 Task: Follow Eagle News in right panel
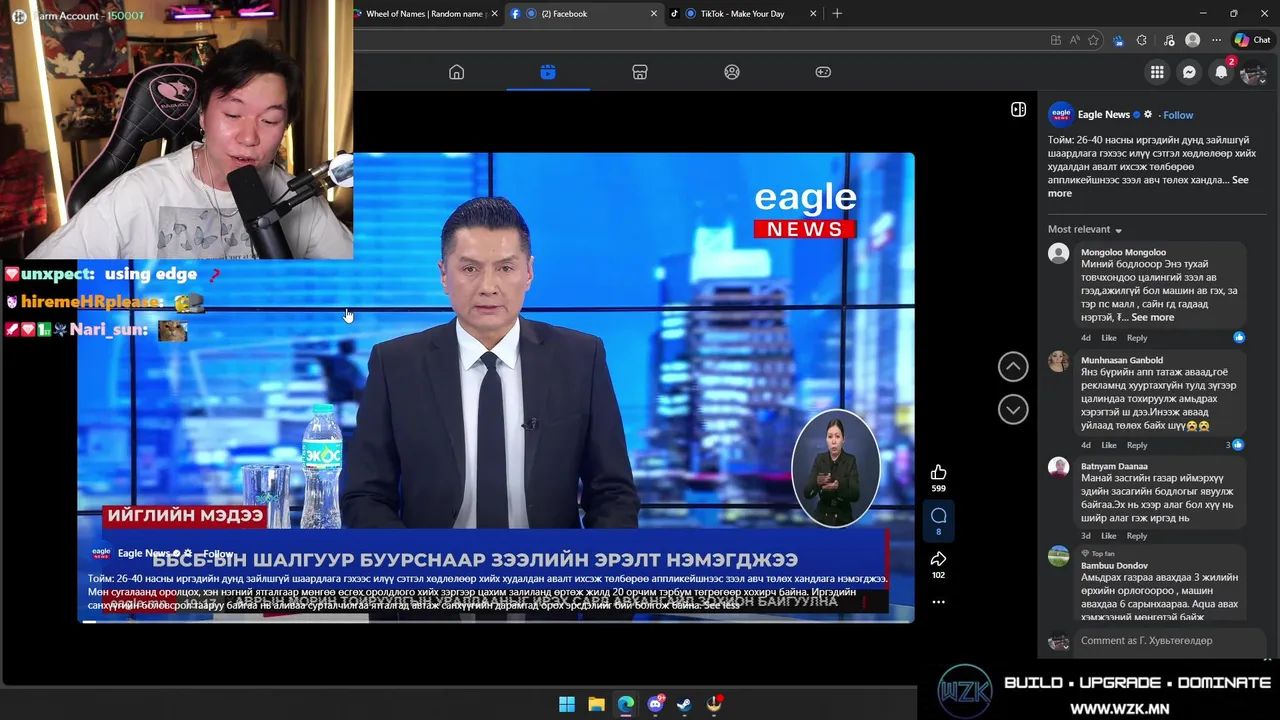click(x=1178, y=115)
